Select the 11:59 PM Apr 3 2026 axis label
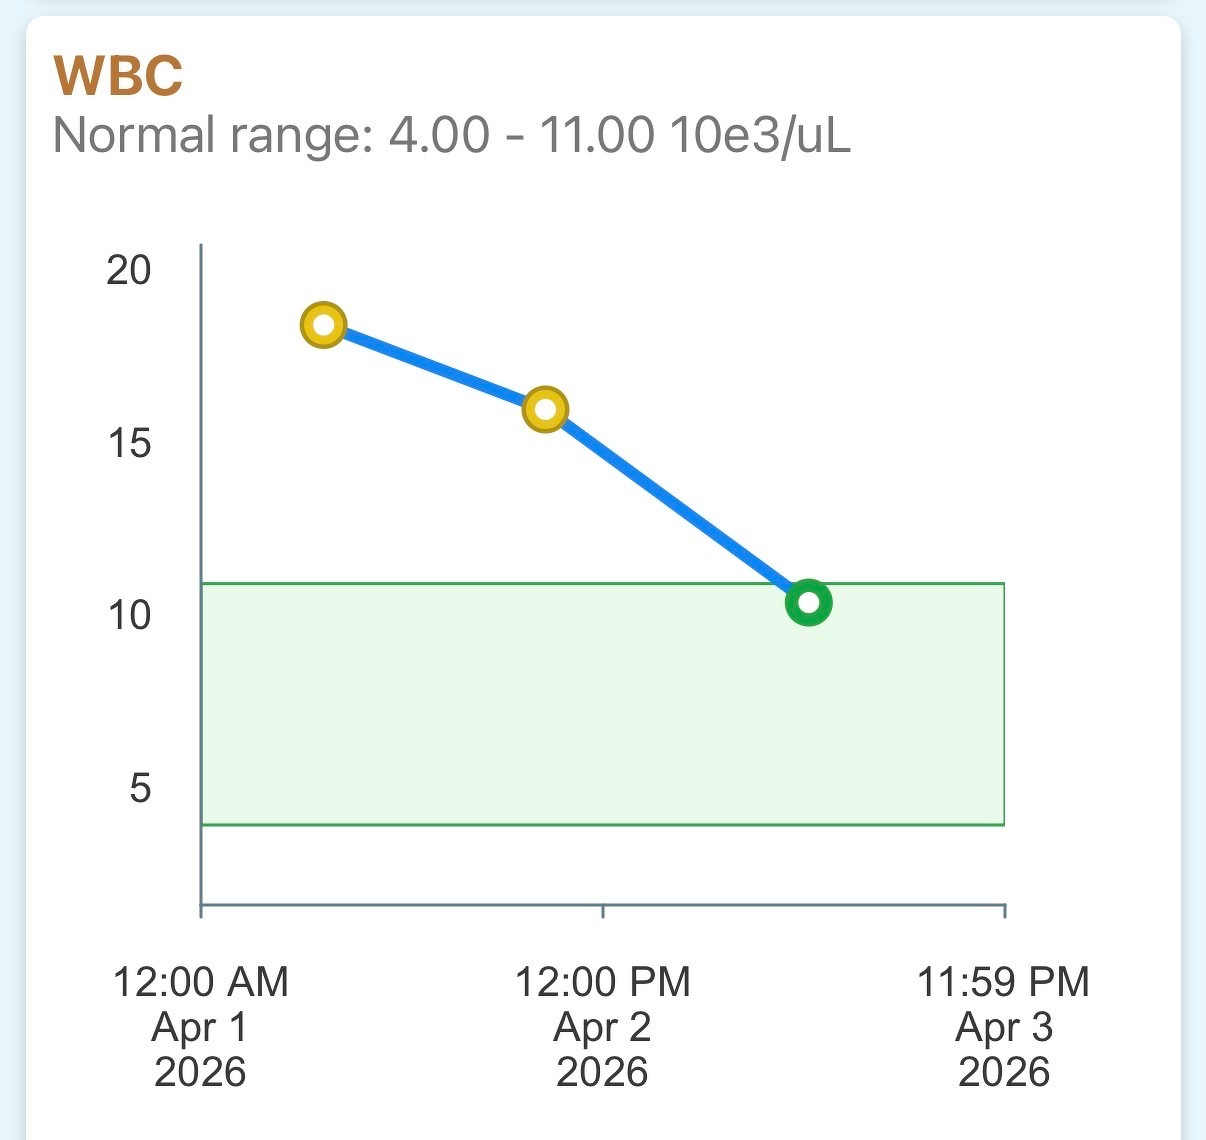Screen dimensions: 1206x1140 (x=1004, y=1026)
